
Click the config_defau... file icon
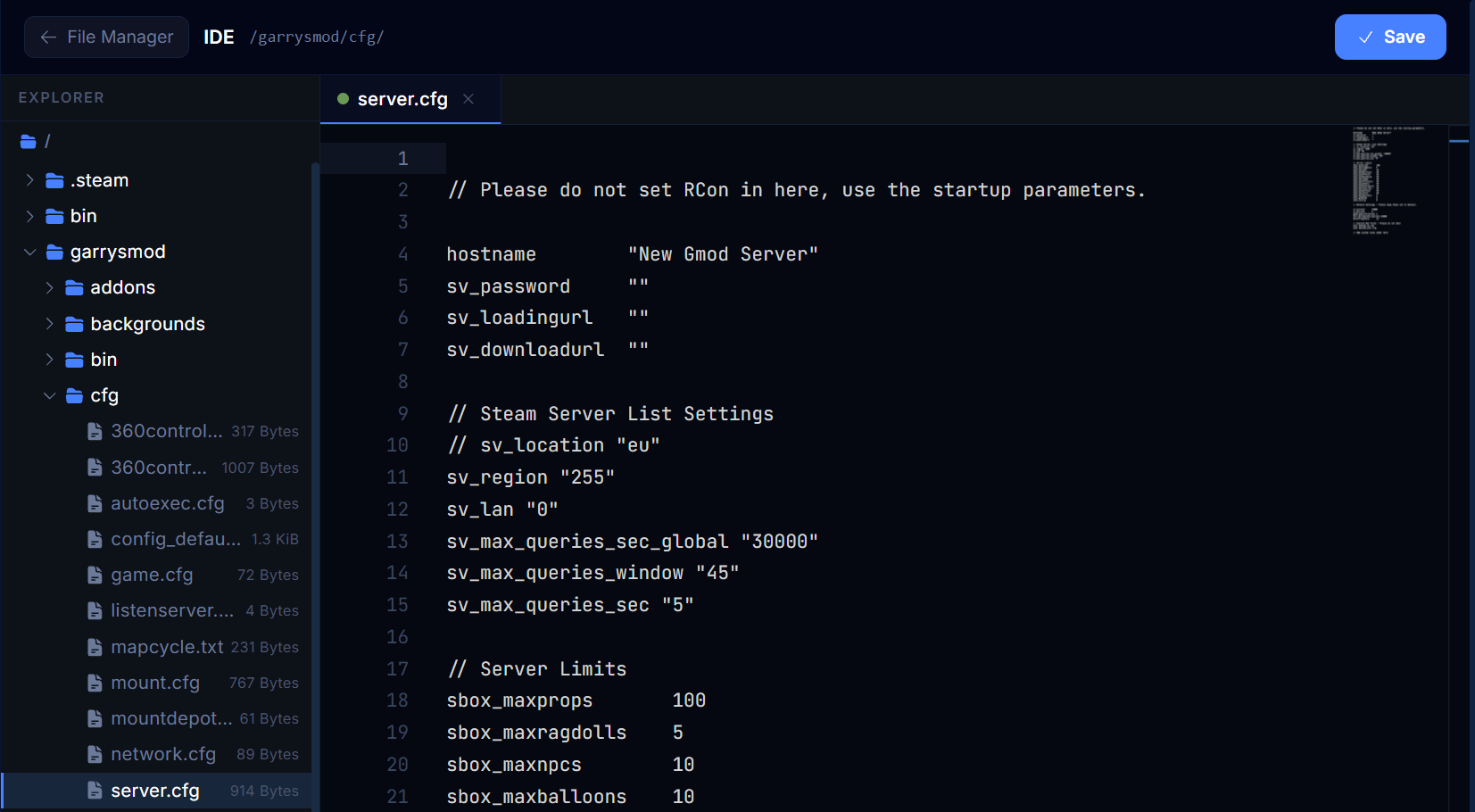pos(94,539)
